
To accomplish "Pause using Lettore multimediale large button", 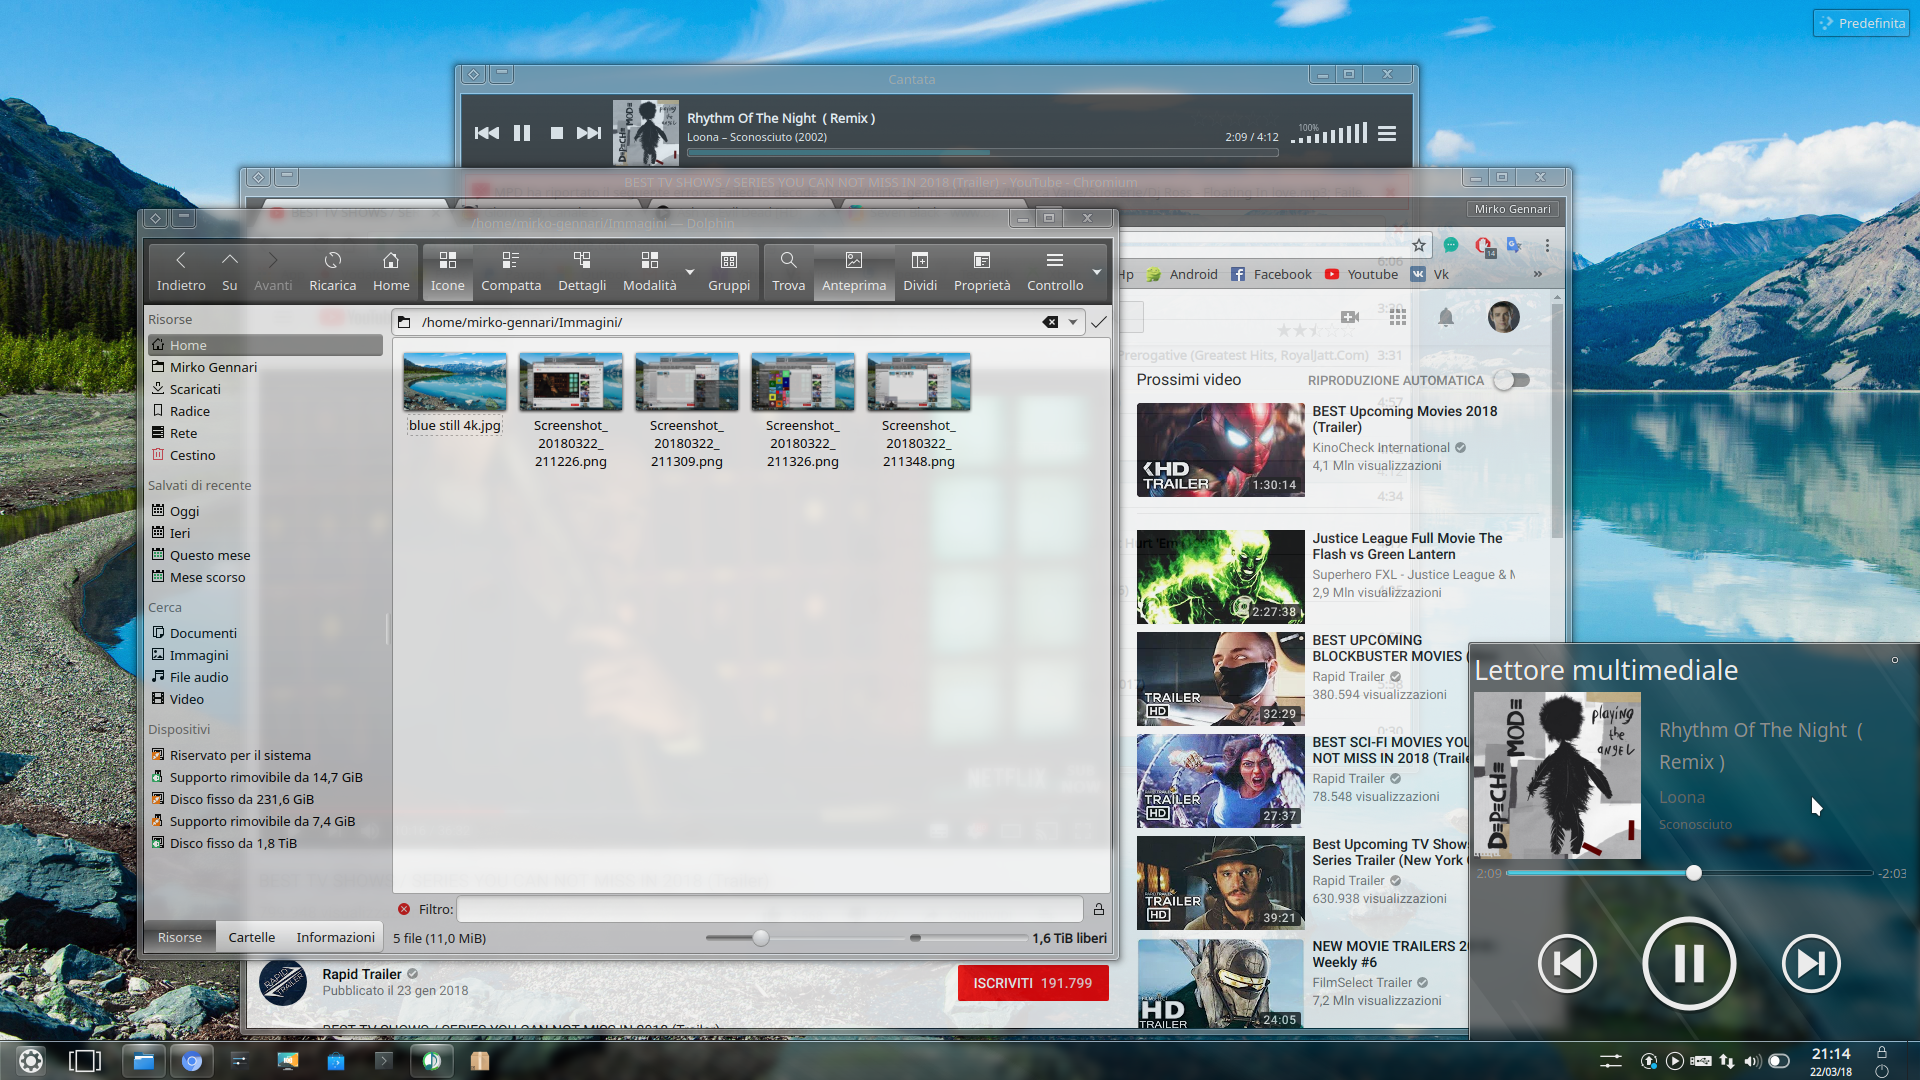I will [x=1689, y=964].
